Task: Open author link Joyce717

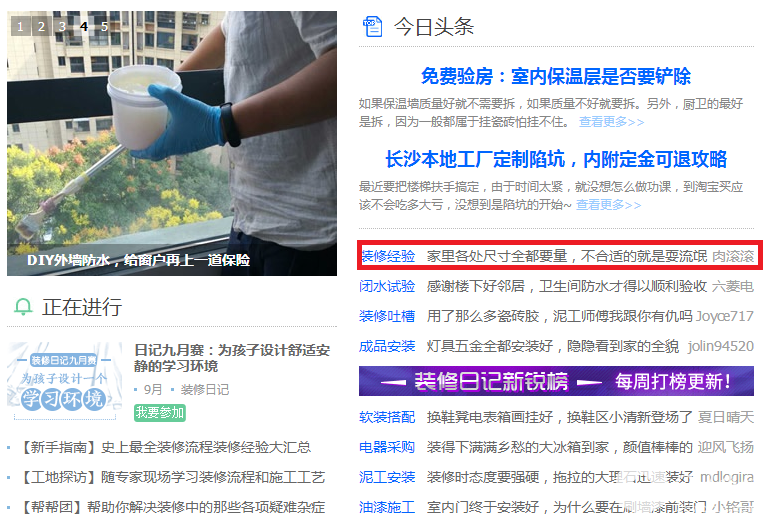Action: pyautogui.click(x=724, y=316)
